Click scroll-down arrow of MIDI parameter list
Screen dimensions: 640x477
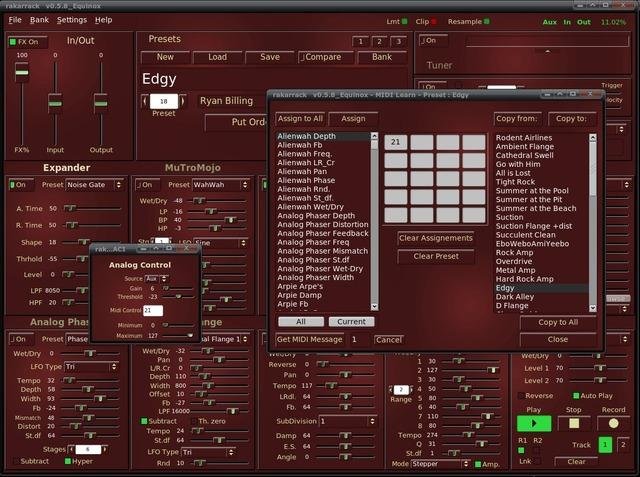(x=374, y=306)
